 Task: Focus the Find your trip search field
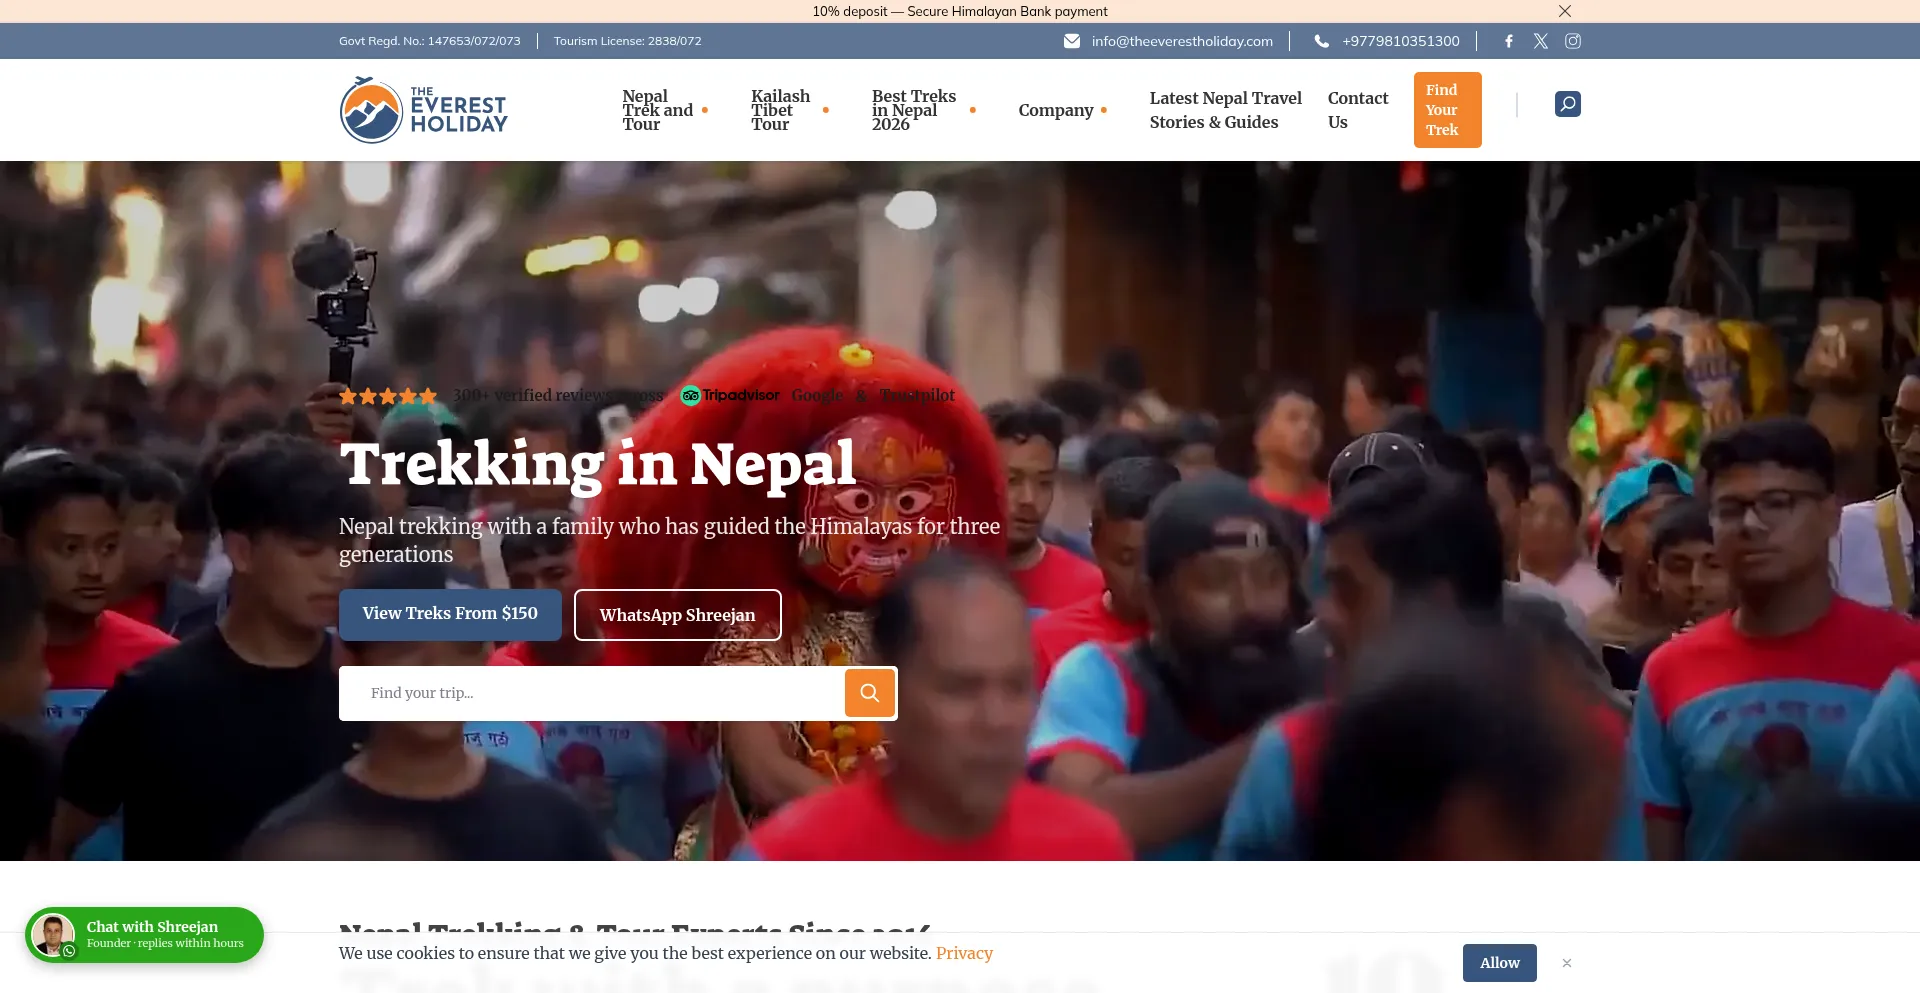click(592, 693)
